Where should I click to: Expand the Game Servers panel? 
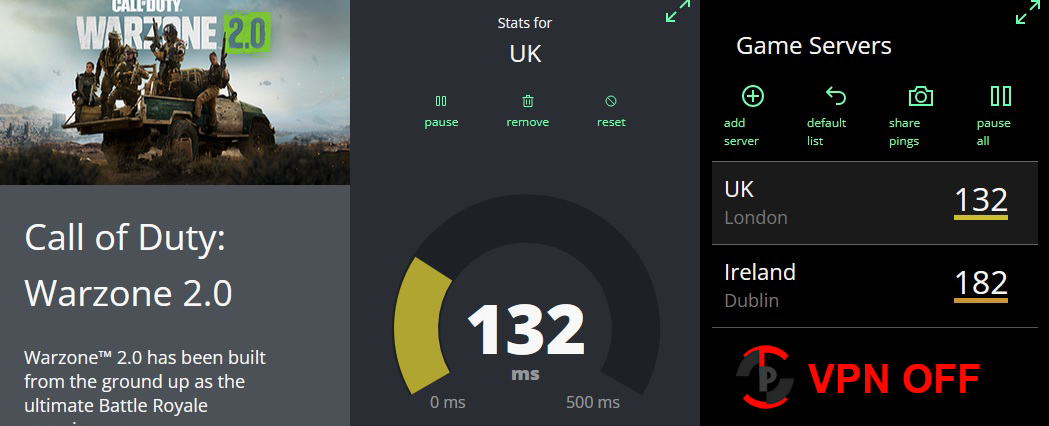(1028, 13)
